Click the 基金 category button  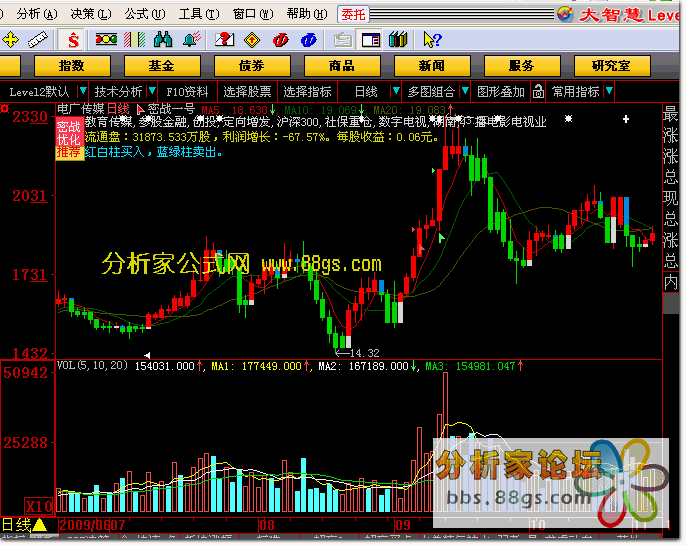[x=162, y=66]
